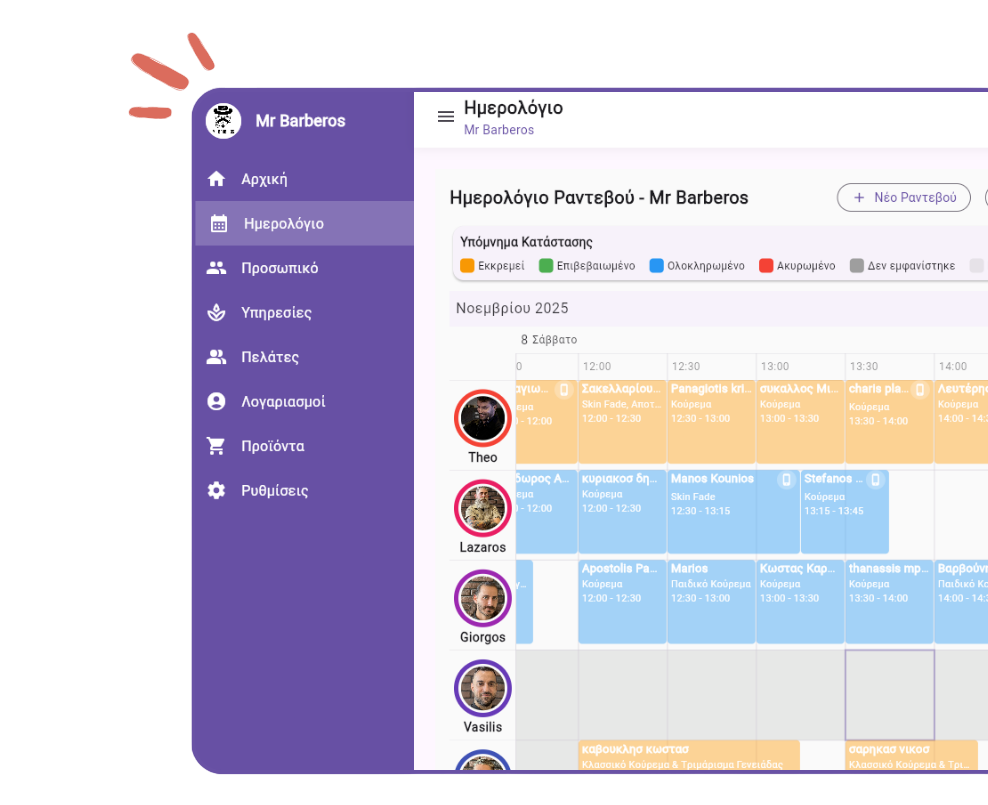The width and height of the screenshot is (988, 805).
Task: Click the orange Εκκρεμεί legend swatch
Action: (467, 265)
